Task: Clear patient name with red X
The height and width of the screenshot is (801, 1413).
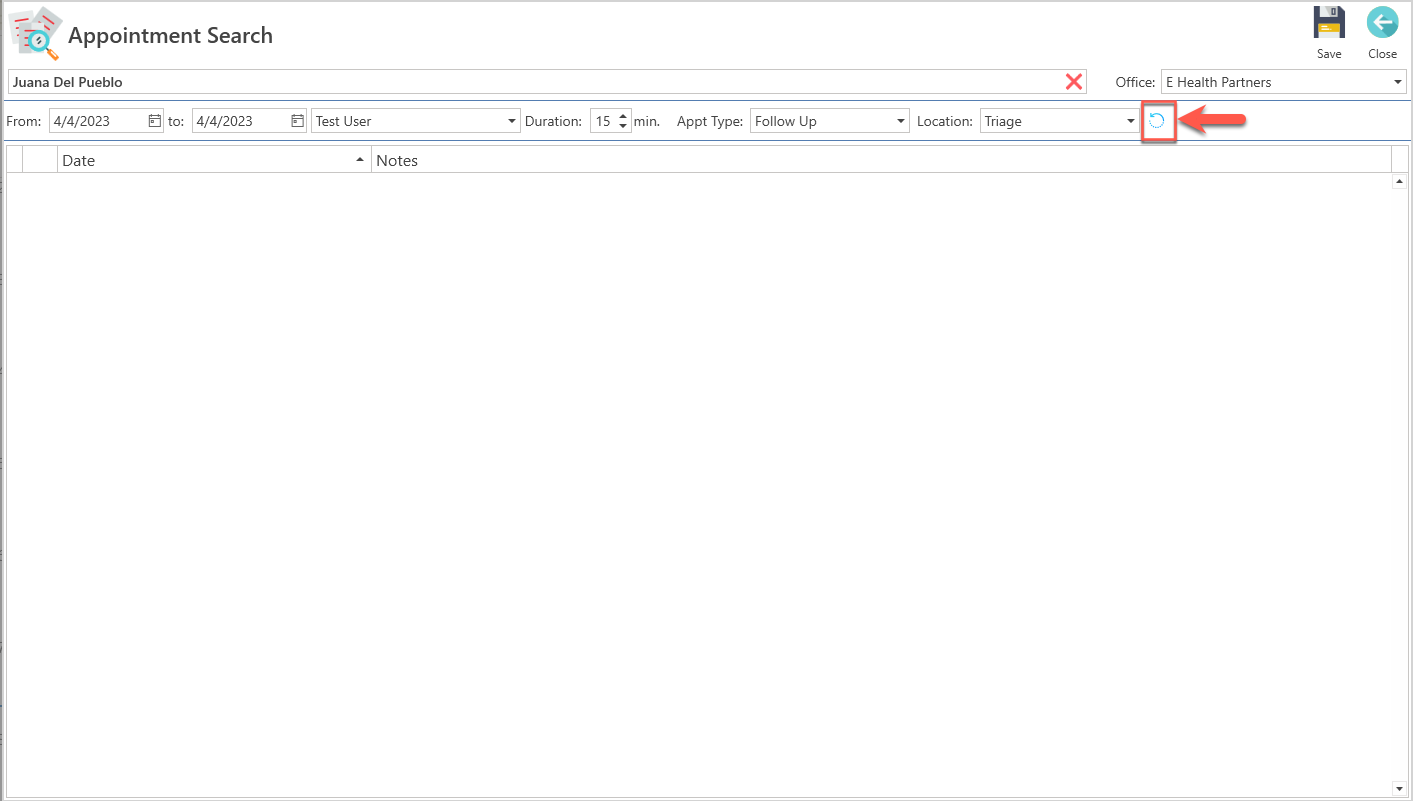Action: point(1074,82)
